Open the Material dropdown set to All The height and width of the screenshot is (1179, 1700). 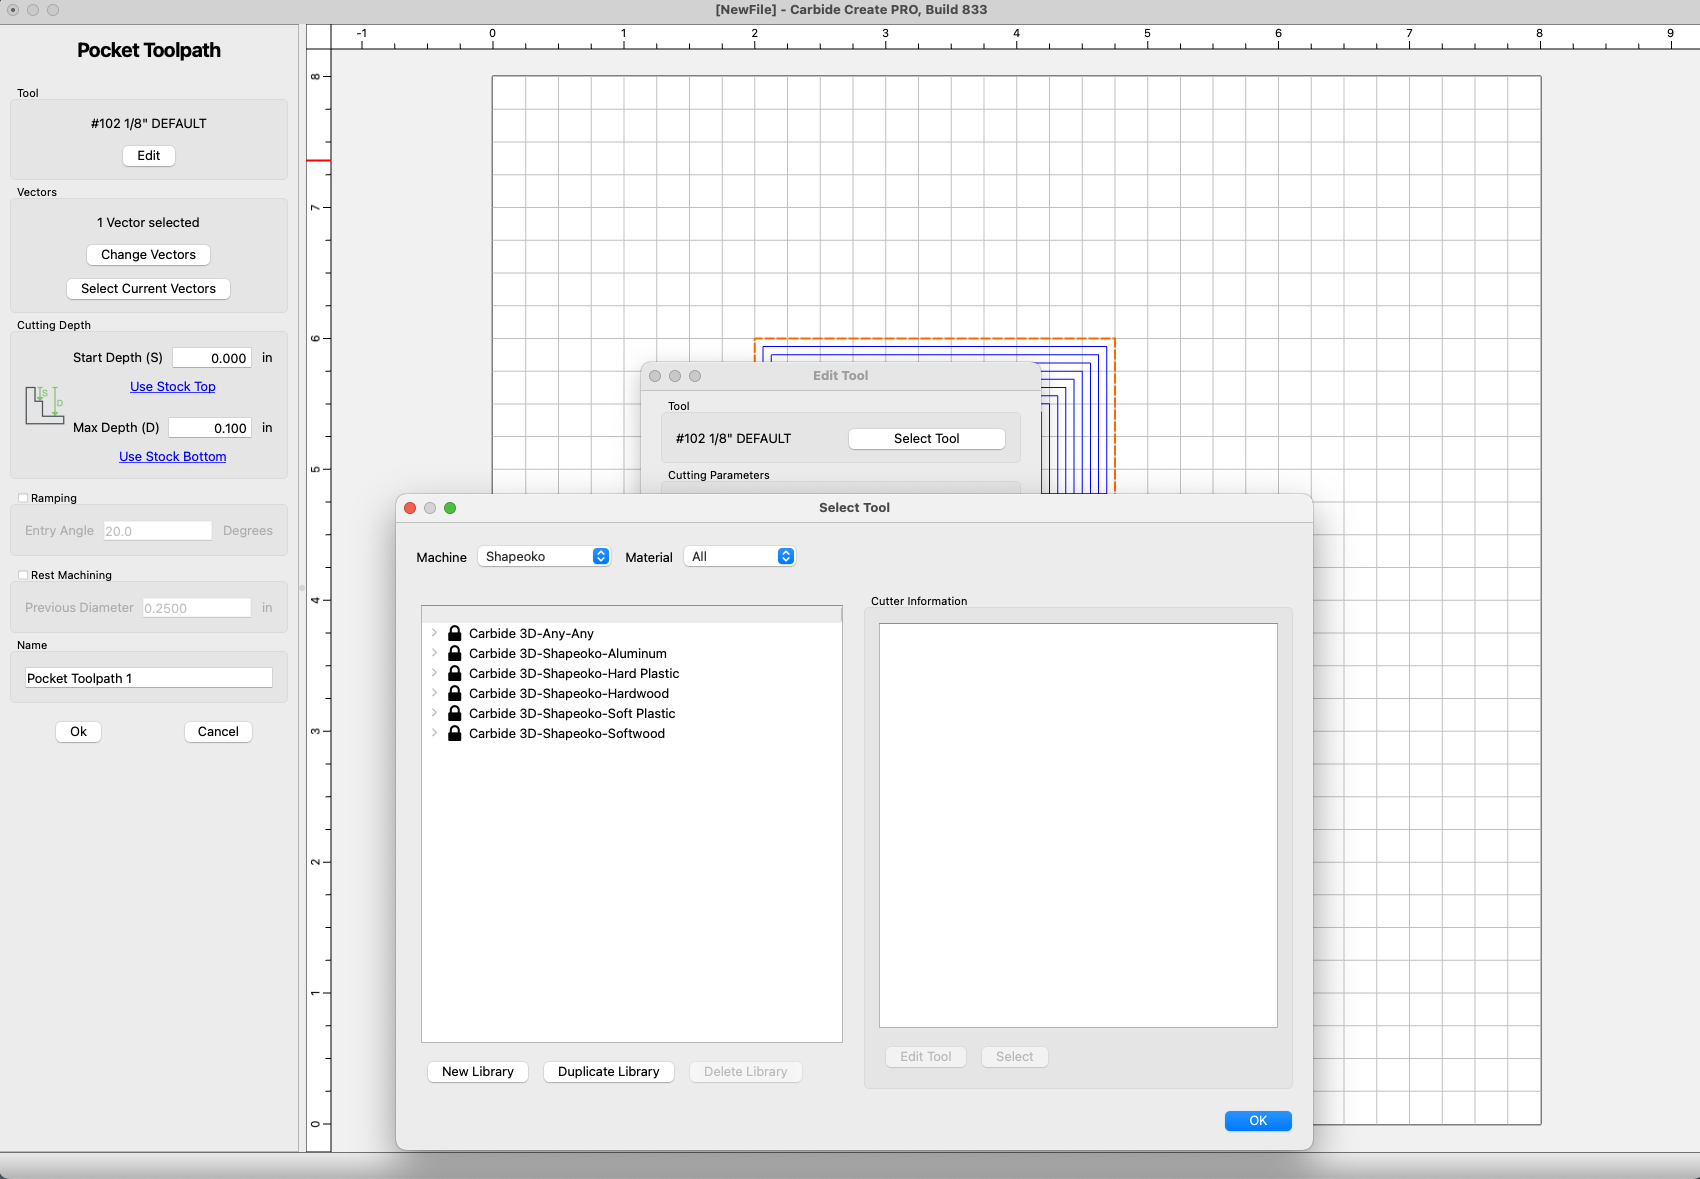739,557
